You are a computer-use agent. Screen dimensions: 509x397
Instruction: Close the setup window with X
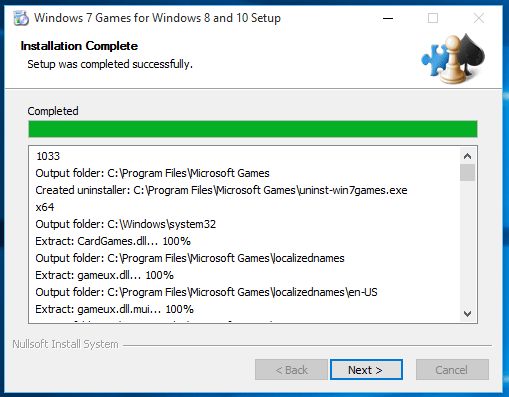pyautogui.click(x=479, y=18)
